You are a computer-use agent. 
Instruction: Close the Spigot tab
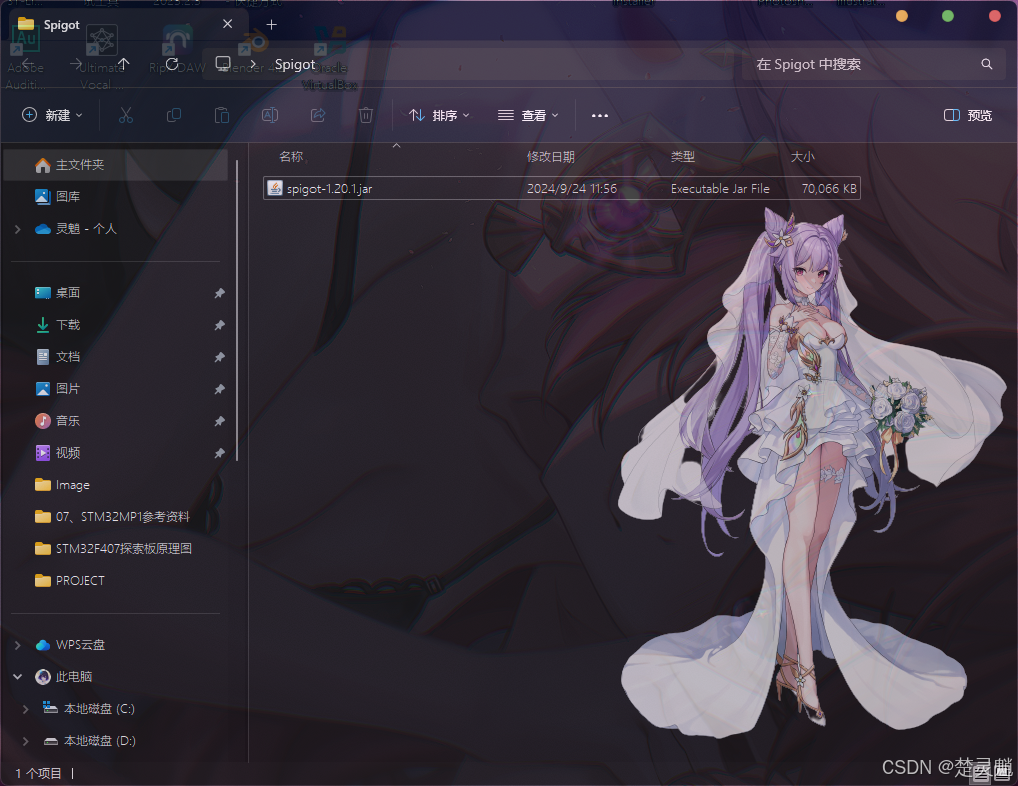[x=227, y=24]
